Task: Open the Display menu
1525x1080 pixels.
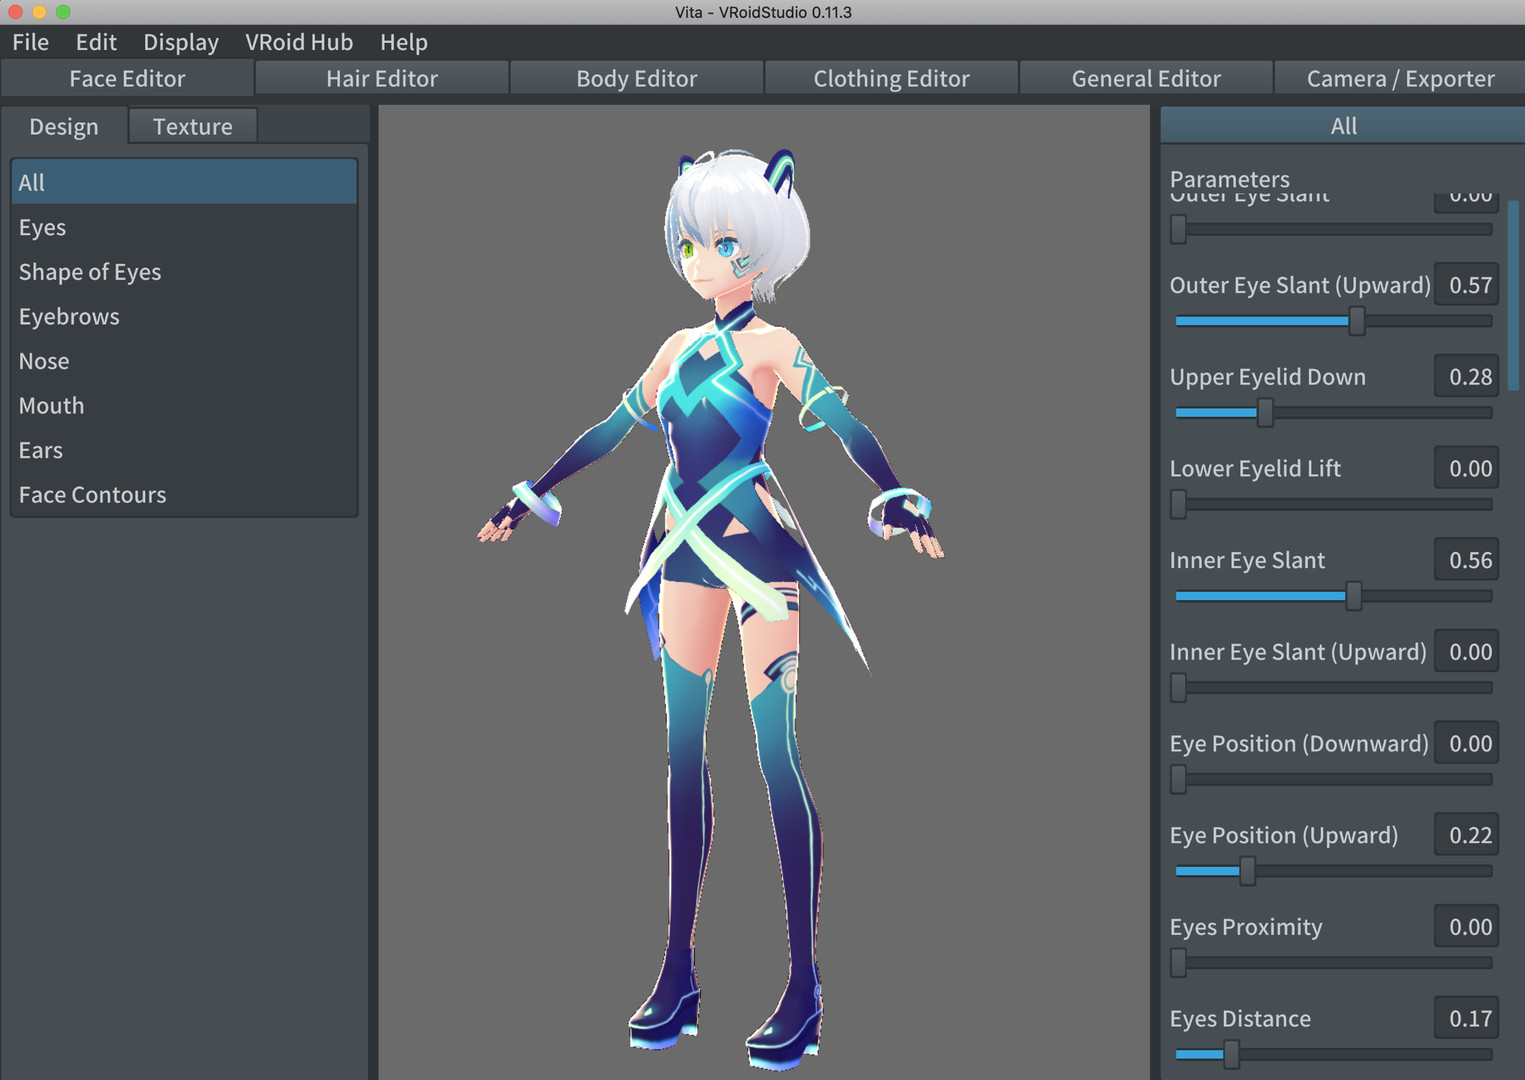Action: [180, 42]
